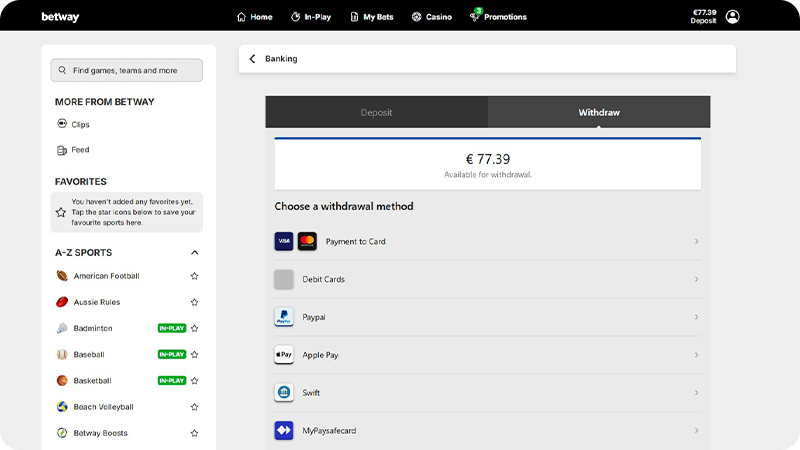Favorite Badminton with star
Screen dimensions: 800x450
[194, 328]
